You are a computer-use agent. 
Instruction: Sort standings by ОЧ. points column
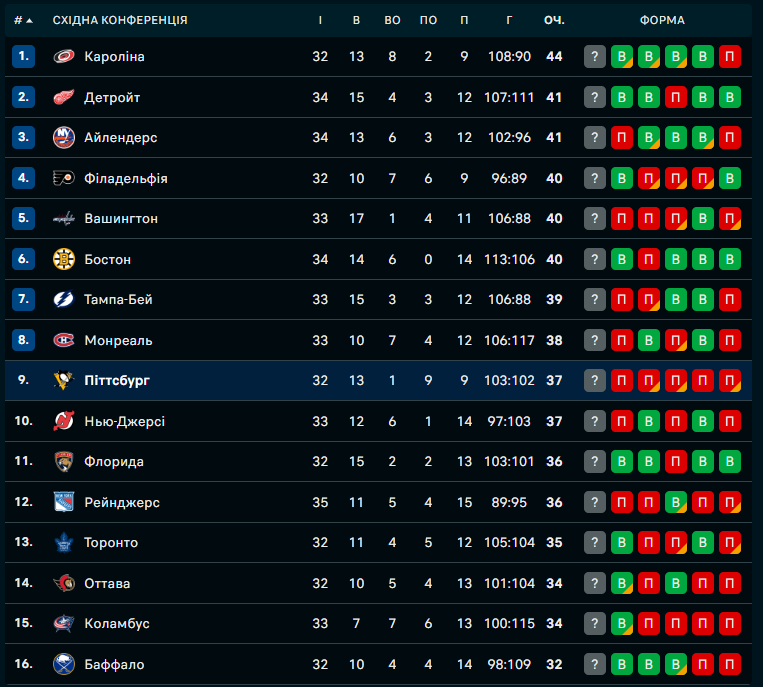[x=554, y=20]
